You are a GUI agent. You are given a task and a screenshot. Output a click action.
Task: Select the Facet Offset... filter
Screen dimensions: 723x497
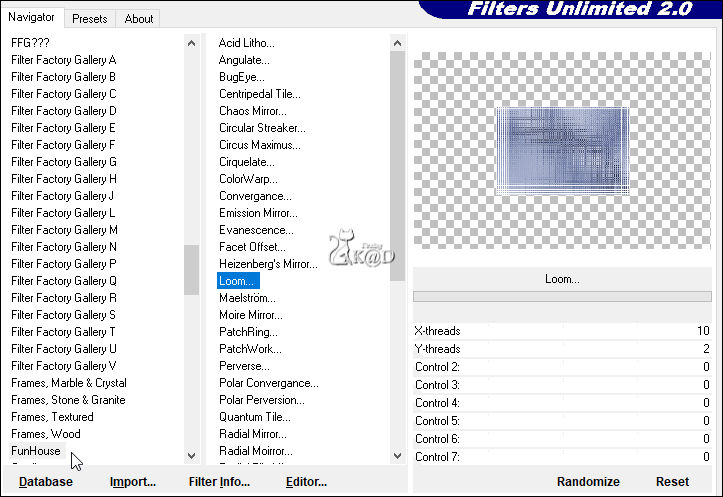(x=252, y=247)
